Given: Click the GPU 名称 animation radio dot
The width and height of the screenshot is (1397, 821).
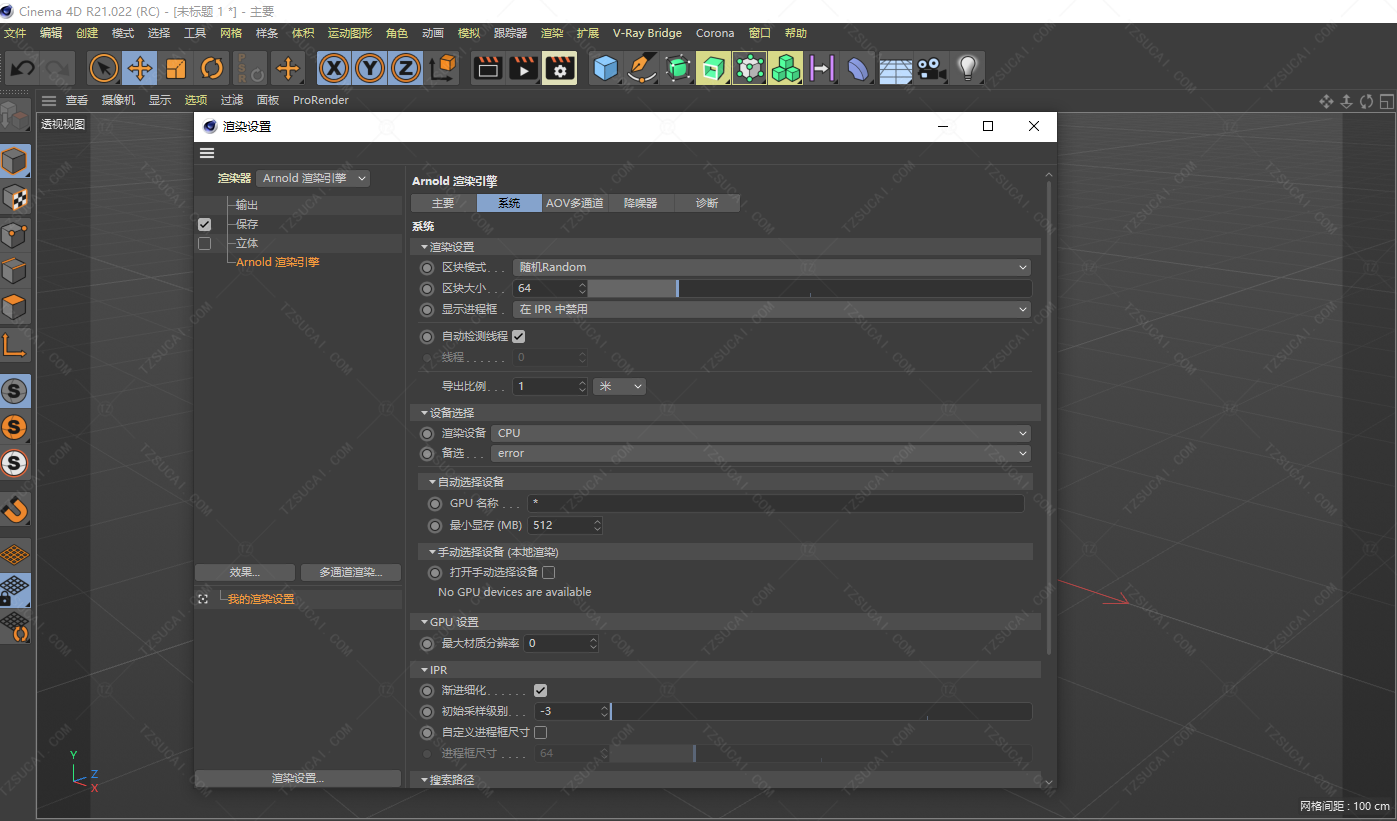Looking at the screenshot, I should pyautogui.click(x=435, y=503).
